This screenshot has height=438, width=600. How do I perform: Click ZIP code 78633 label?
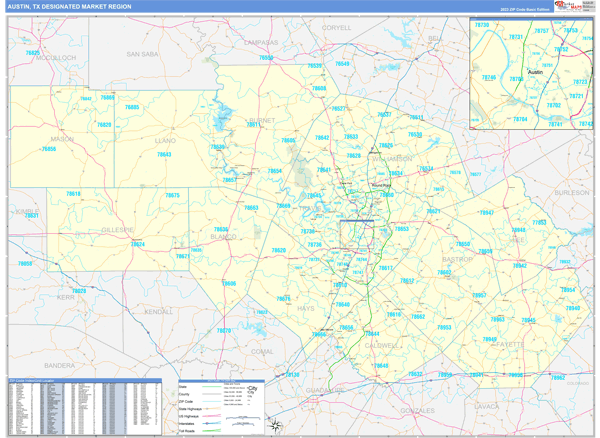tap(351, 137)
